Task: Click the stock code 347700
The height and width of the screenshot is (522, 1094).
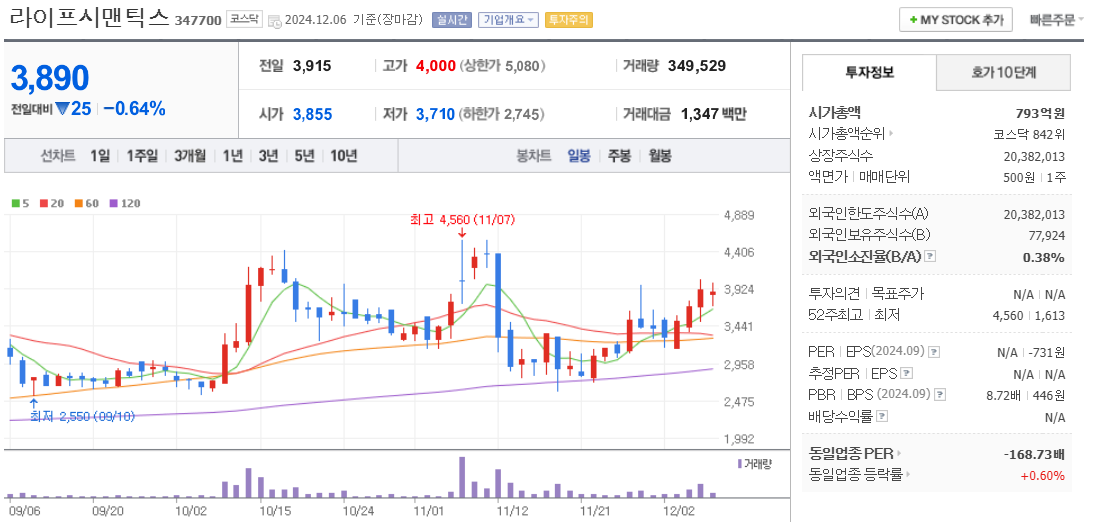Action: (197, 20)
